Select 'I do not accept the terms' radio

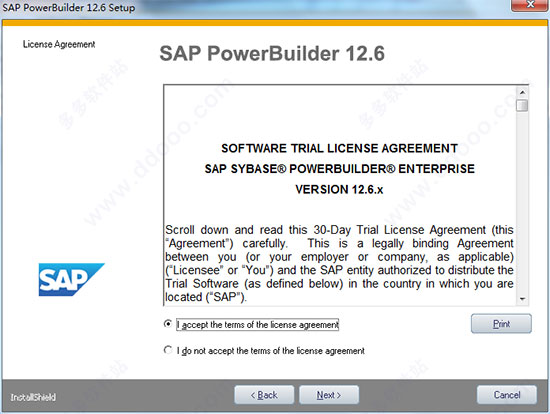168,350
